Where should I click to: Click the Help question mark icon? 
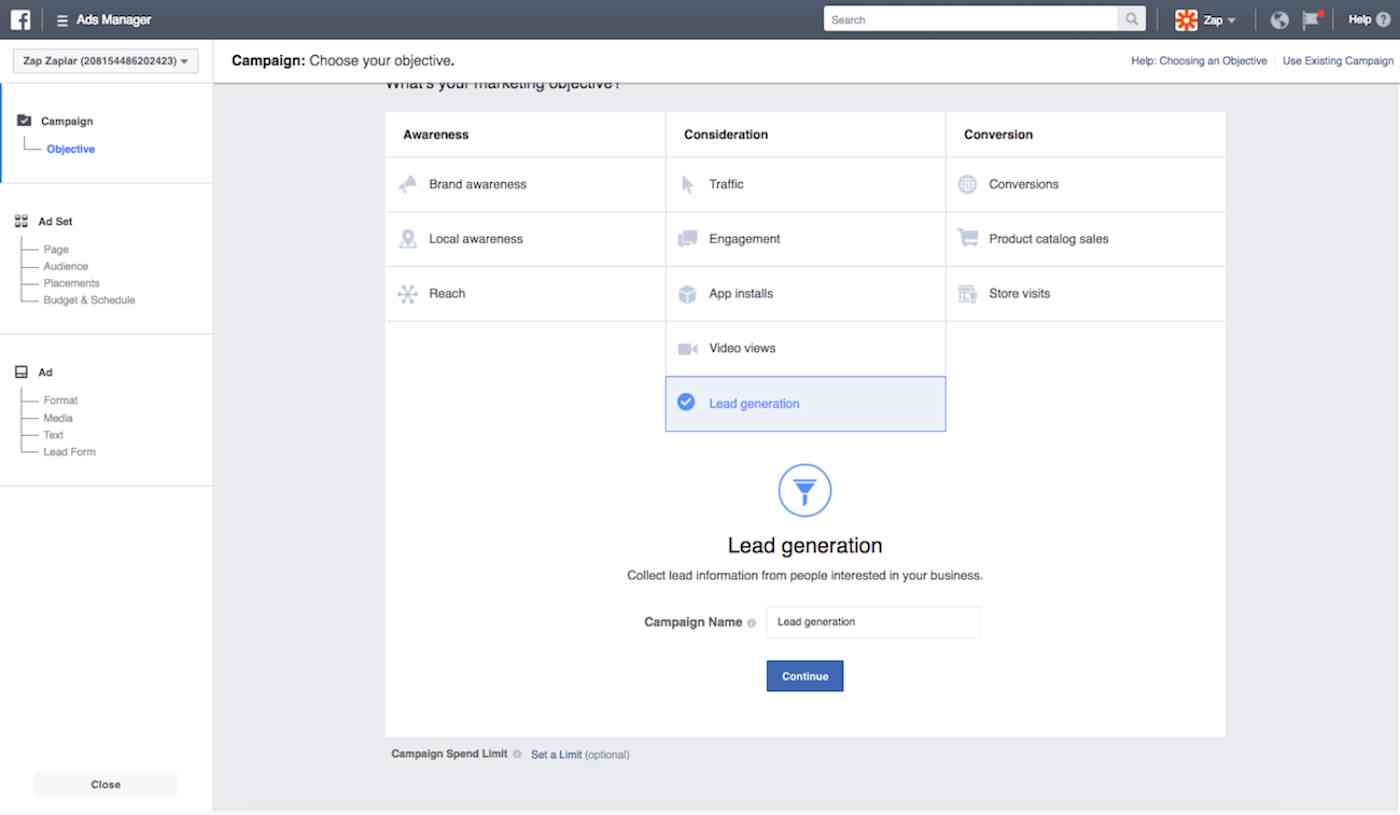[1383, 19]
